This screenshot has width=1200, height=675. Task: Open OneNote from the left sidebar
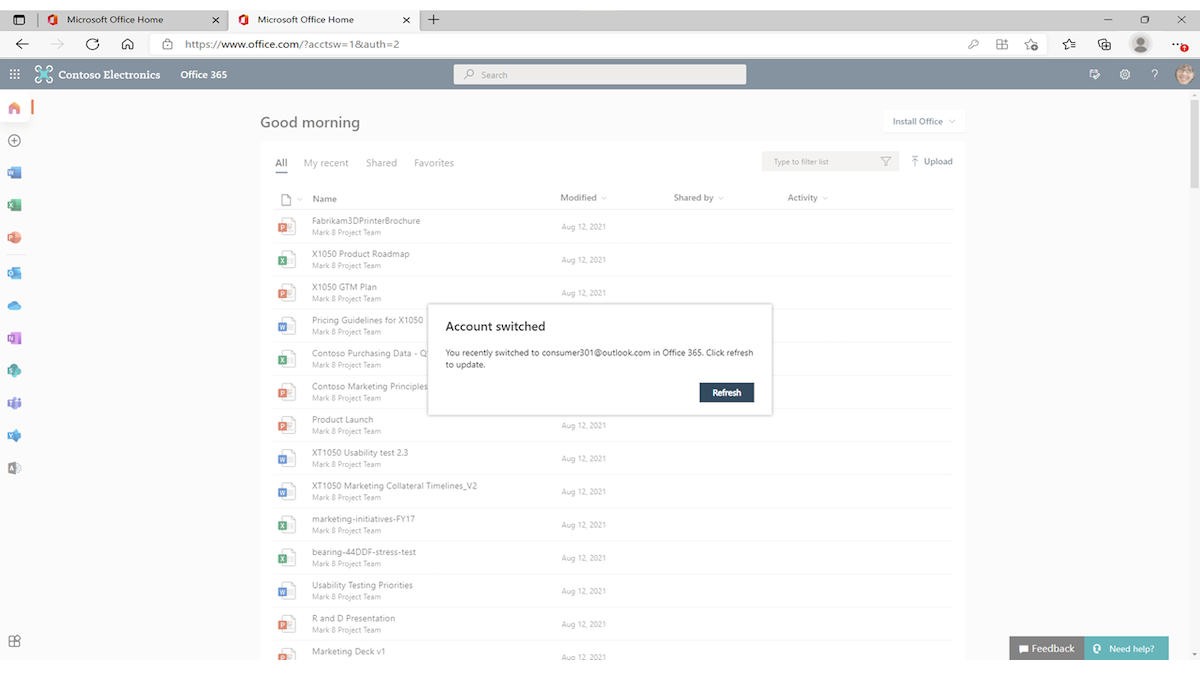click(14, 338)
